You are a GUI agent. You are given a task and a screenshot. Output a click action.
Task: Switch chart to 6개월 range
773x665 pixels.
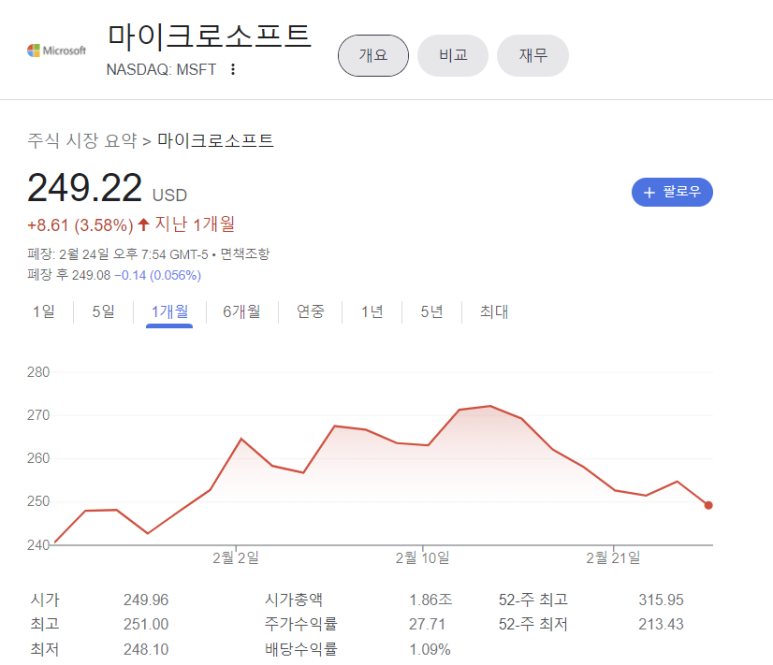(242, 312)
